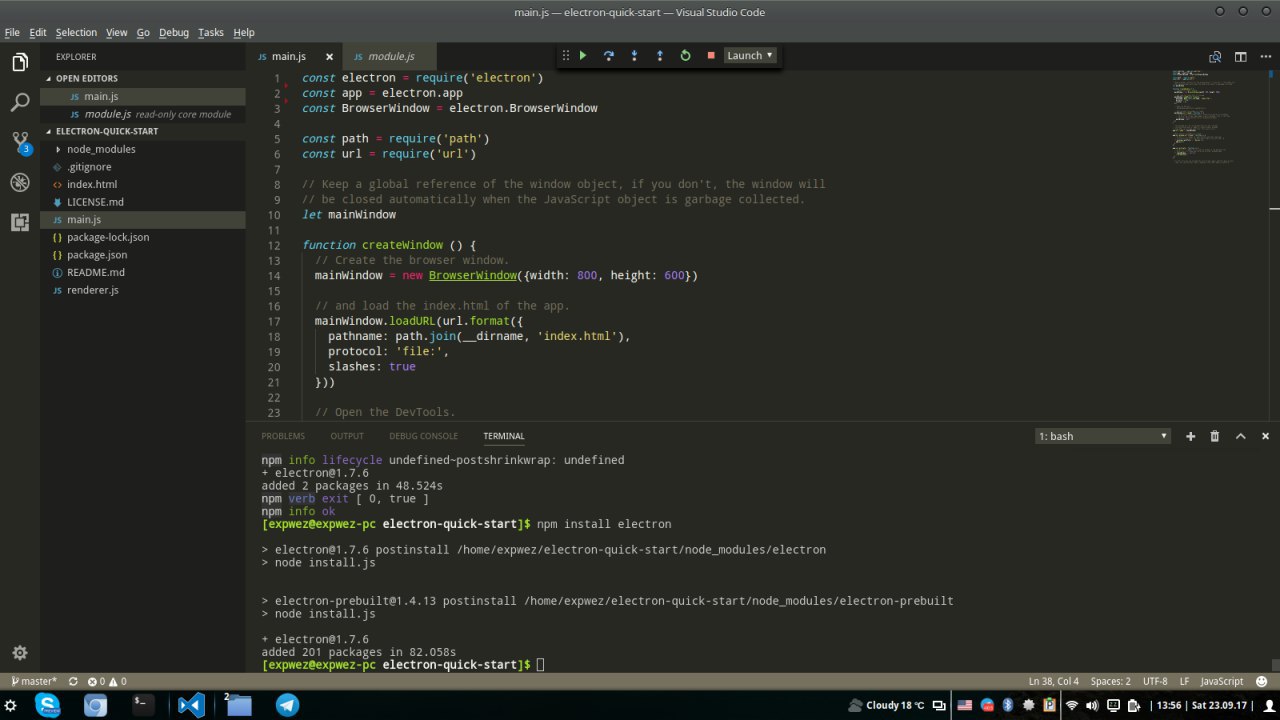The width and height of the screenshot is (1280, 720).
Task: Click the Continue debug play button
Action: 583,56
